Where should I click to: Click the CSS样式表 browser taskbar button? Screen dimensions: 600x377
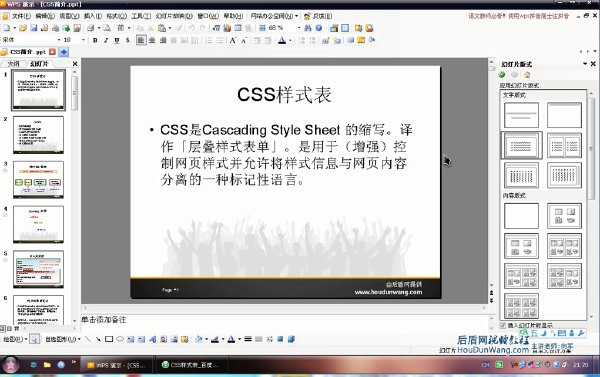[191, 365]
